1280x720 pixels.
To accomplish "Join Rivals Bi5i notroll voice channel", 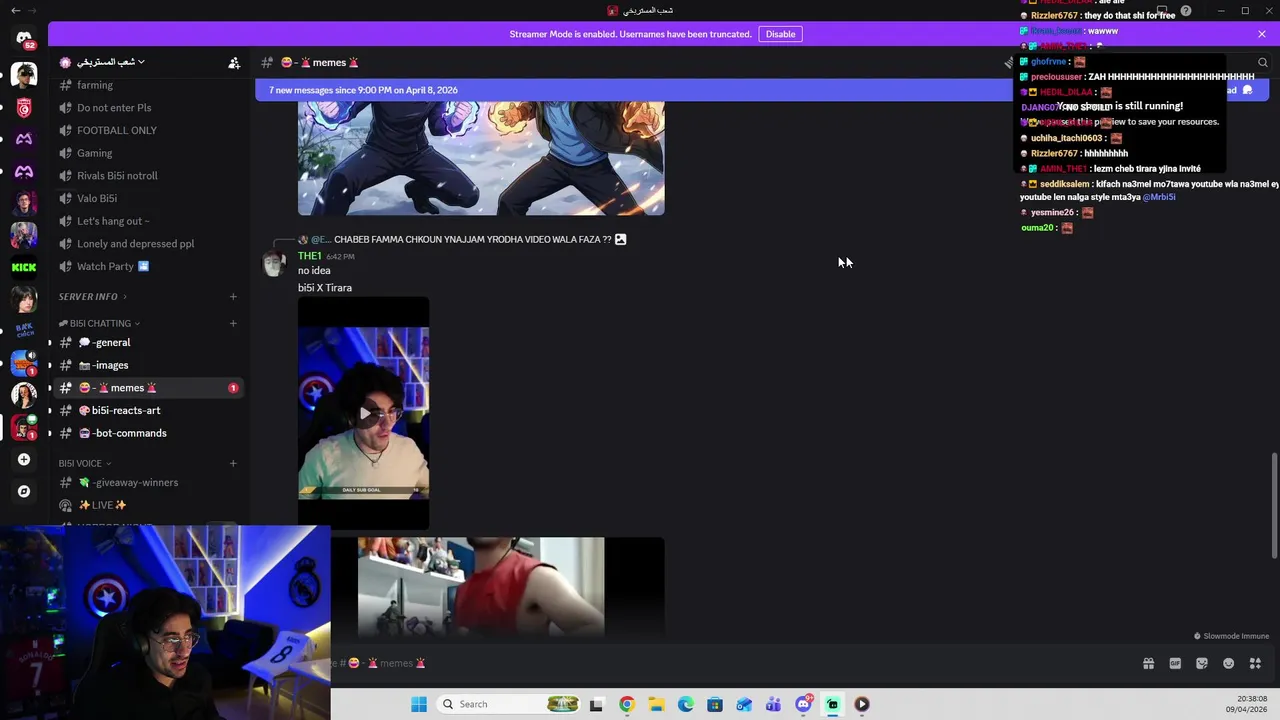I will coord(150,176).
